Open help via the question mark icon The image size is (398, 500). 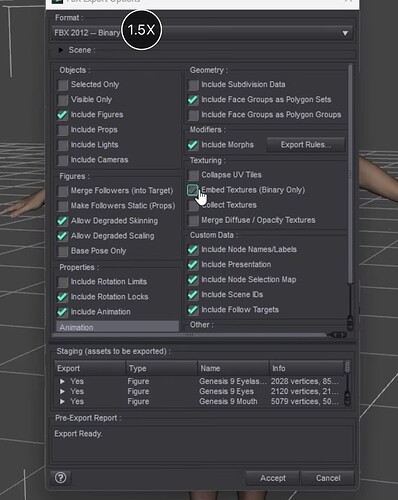(60, 478)
